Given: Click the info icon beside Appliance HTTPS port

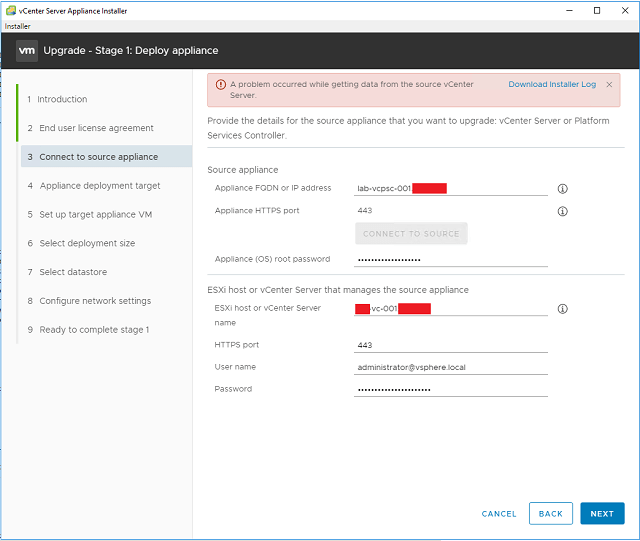Looking at the screenshot, I should click(x=562, y=211).
